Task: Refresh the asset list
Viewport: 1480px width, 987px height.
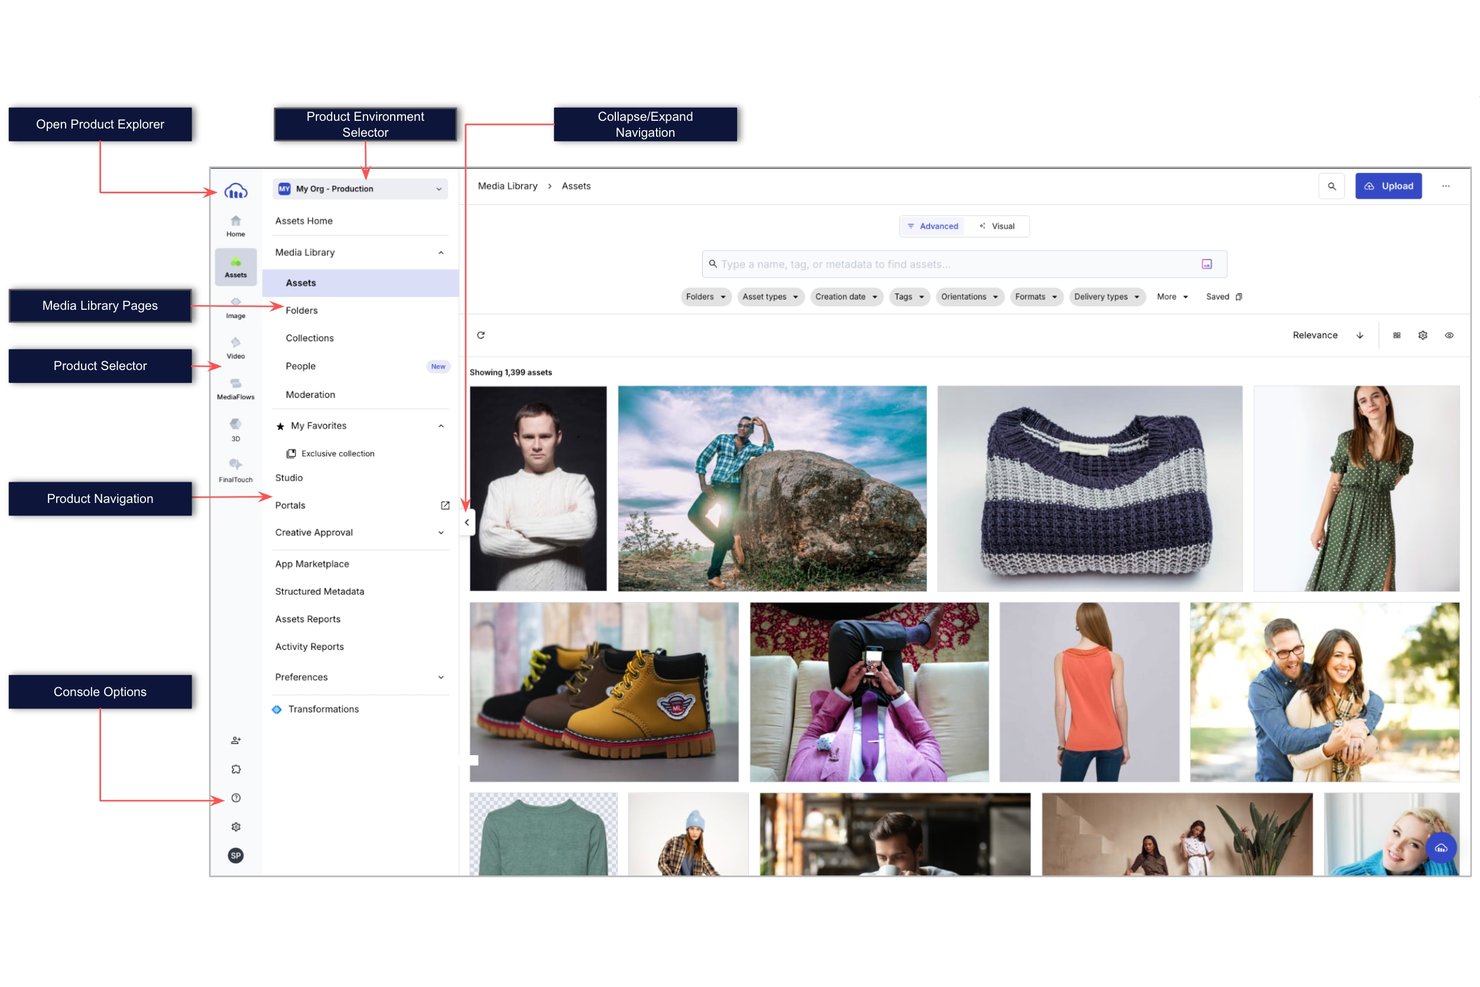Action: [x=481, y=335]
